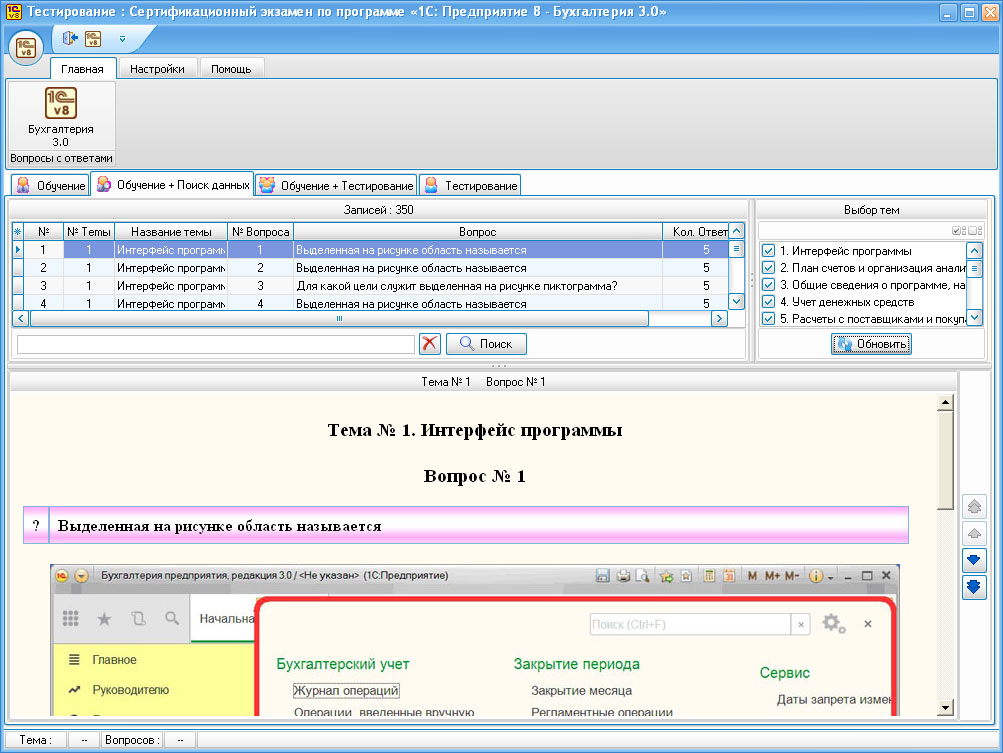Toggle topic 4 Учет денежных средств checkbox
Viewport: 1003px width, 753px height.
(x=768, y=302)
